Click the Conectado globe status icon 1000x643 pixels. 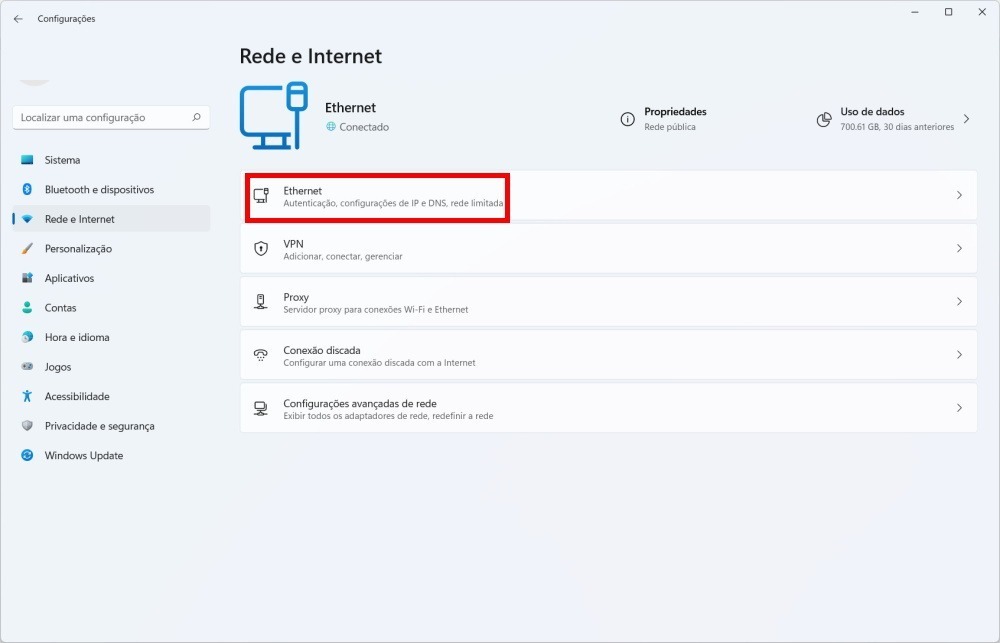pyautogui.click(x=331, y=126)
